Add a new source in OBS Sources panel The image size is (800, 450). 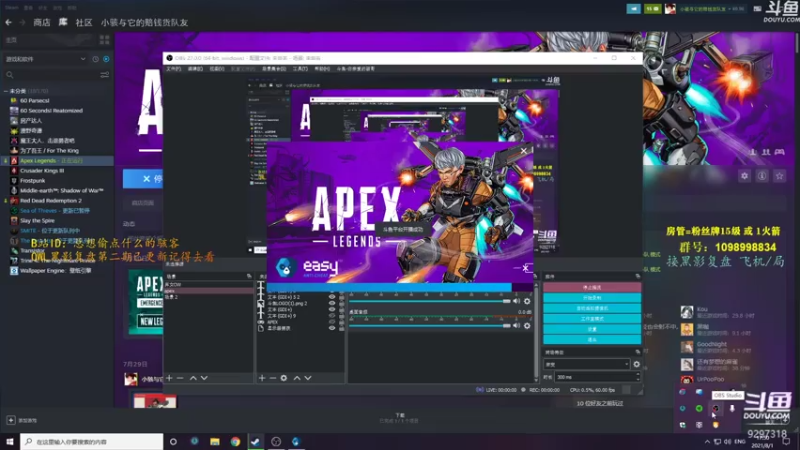click(262, 378)
